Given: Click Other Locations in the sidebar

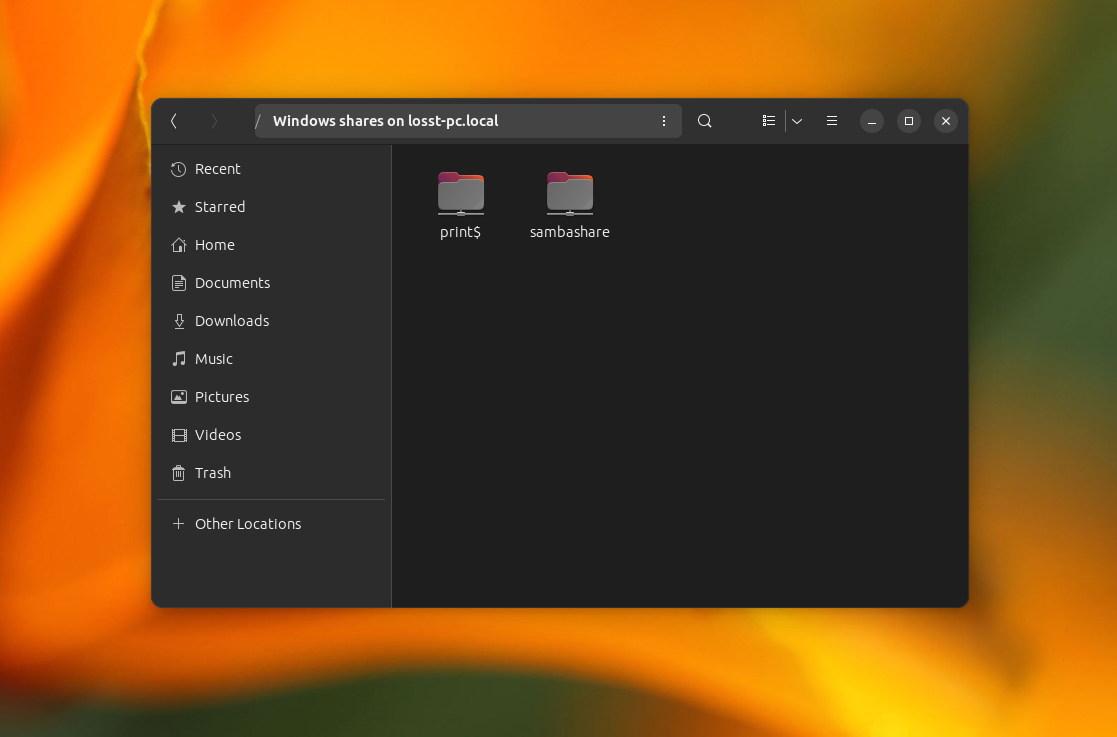Looking at the screenshot, I should coord(247,524).
